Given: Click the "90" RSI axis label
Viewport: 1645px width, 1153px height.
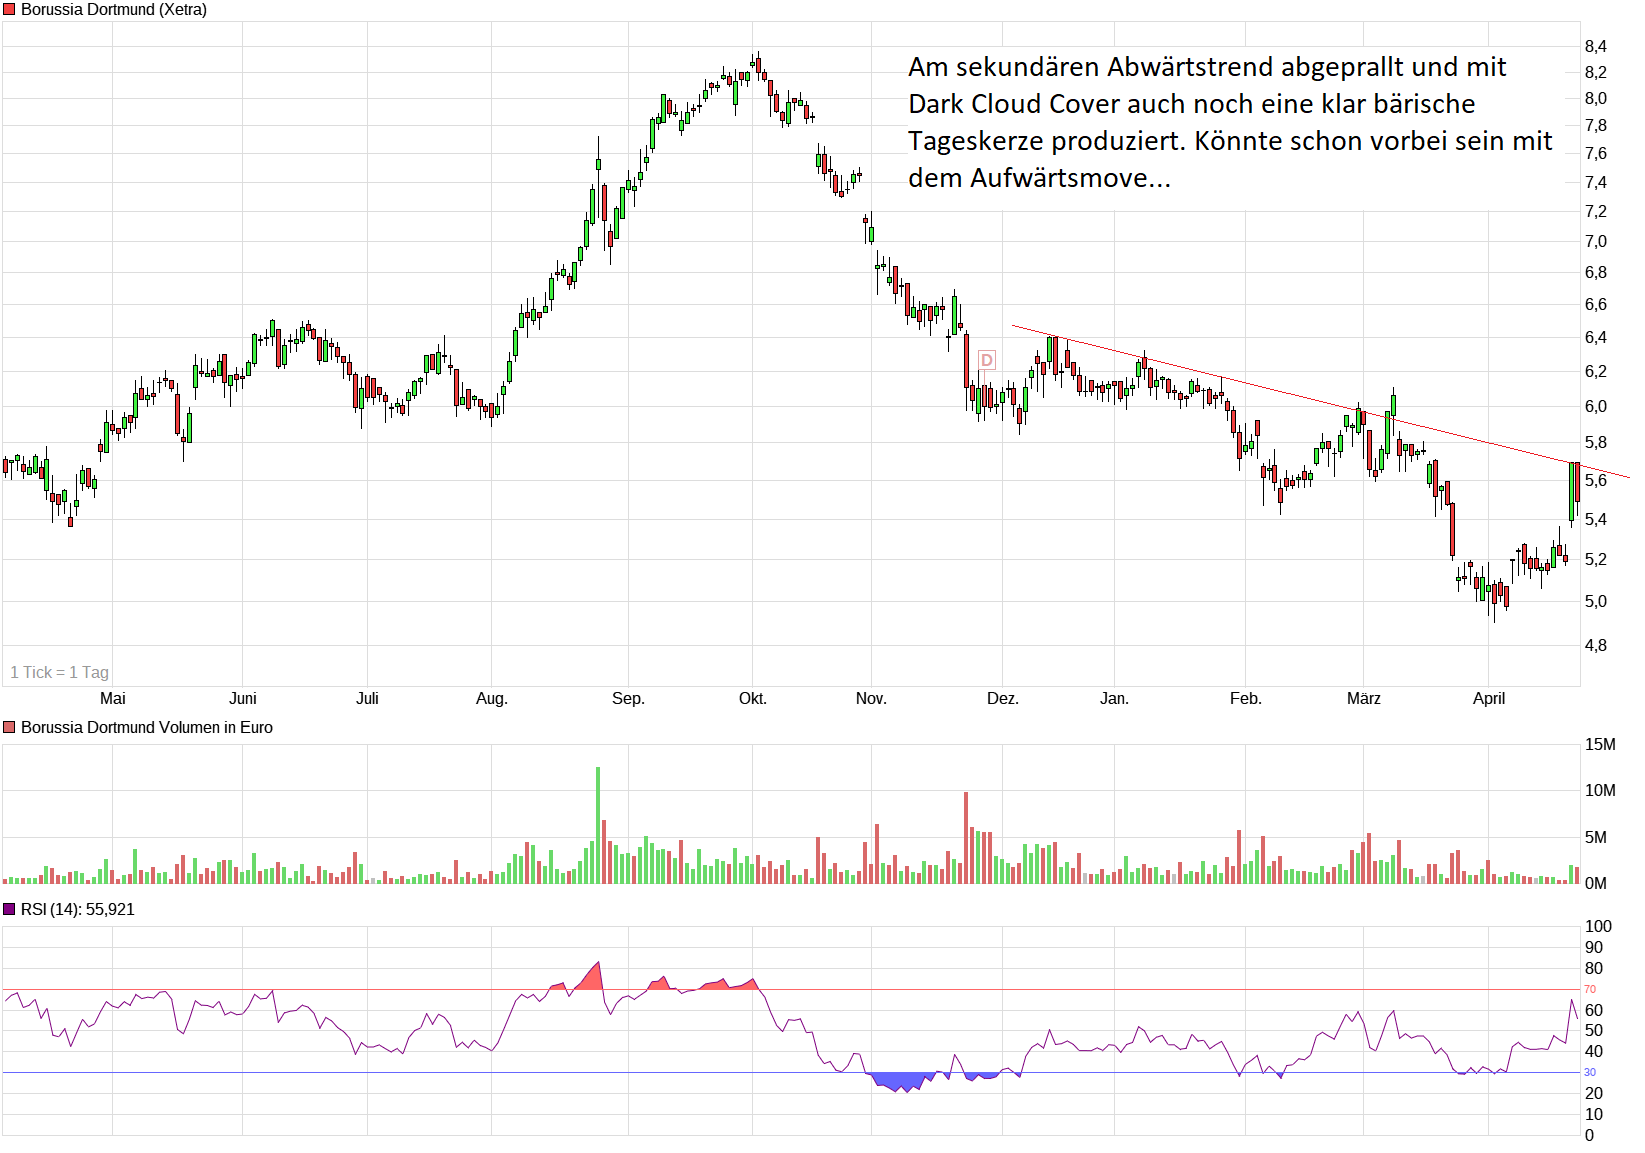Looking at the screenshot, I should (1594, 948).
